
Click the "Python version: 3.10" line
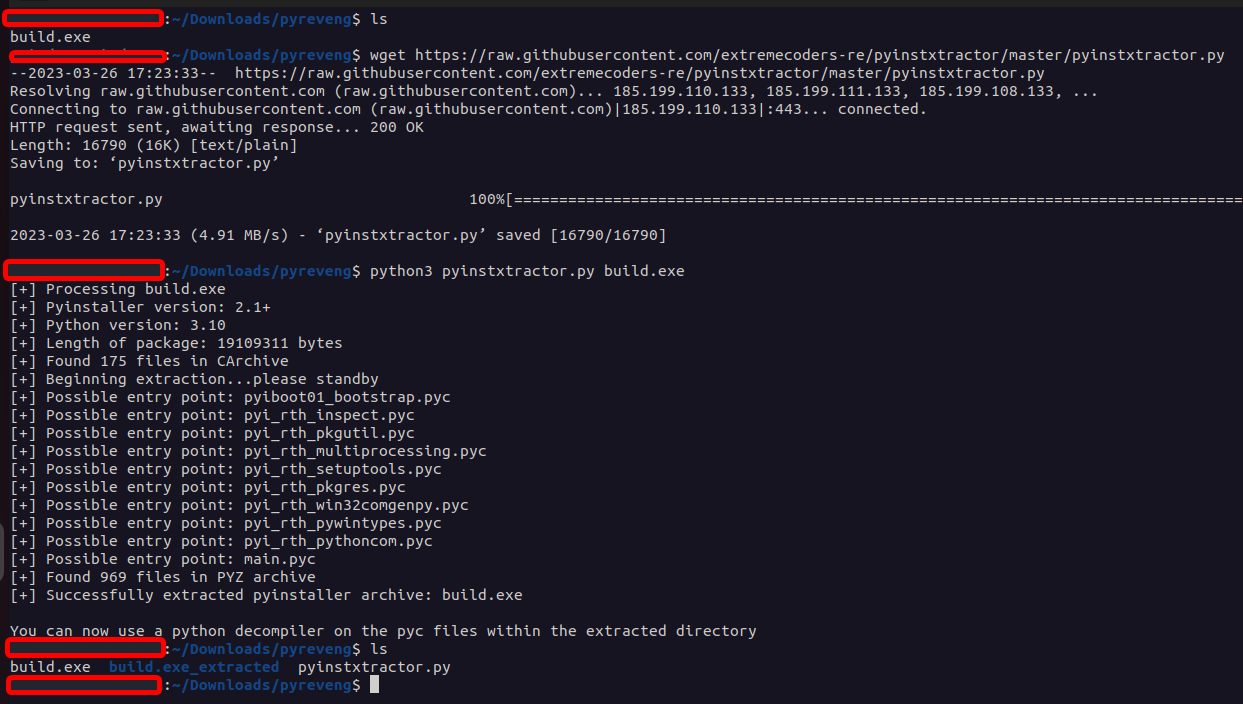(x=118, y=325)
